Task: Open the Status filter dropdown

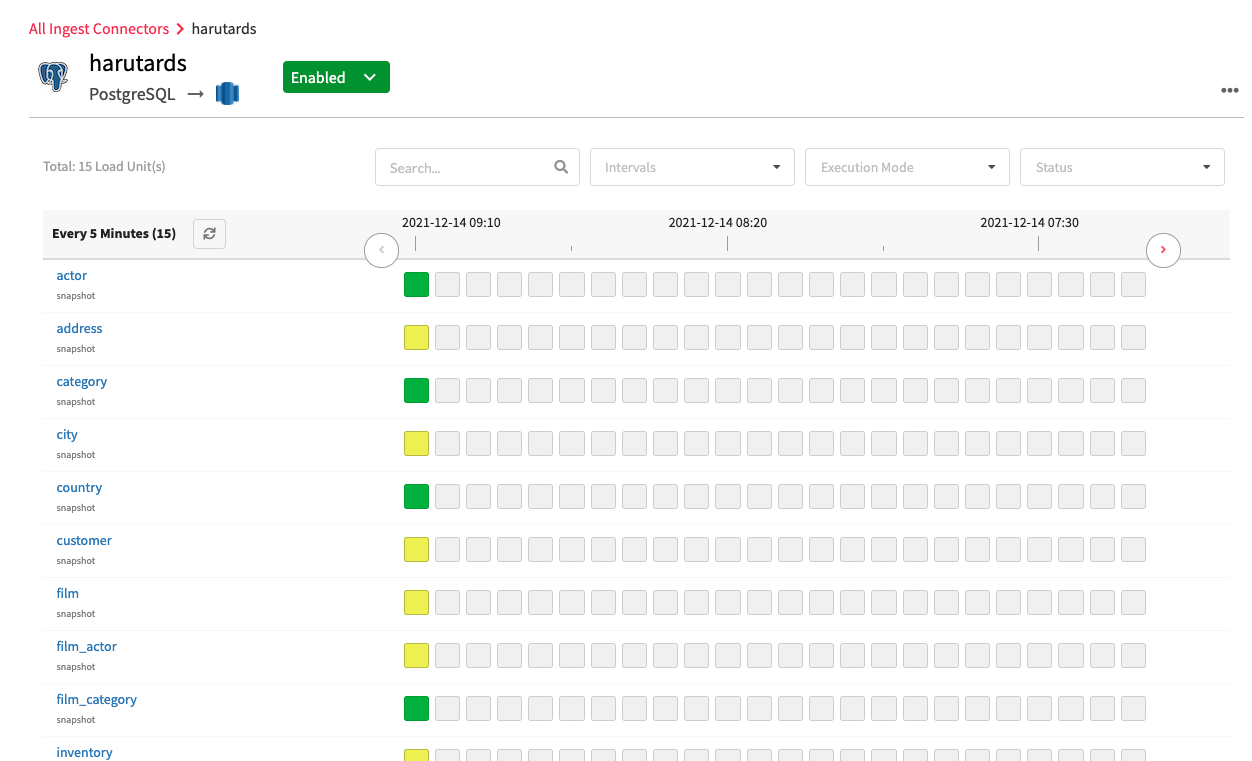Action: pyautogui.click(x=1122, y=167)
